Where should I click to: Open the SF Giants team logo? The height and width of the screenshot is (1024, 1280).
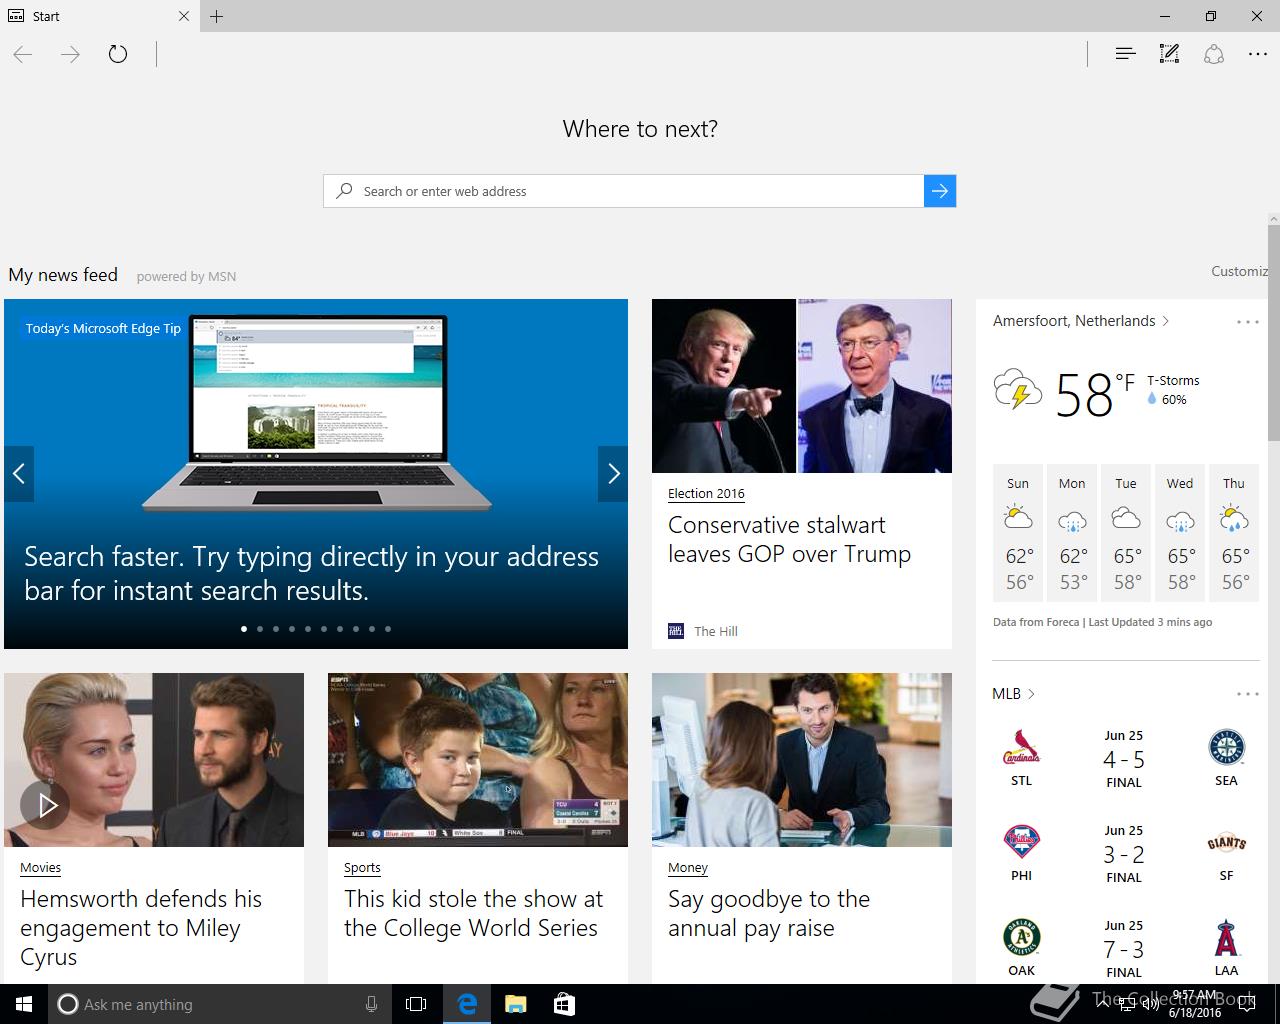coord(1226,843)
